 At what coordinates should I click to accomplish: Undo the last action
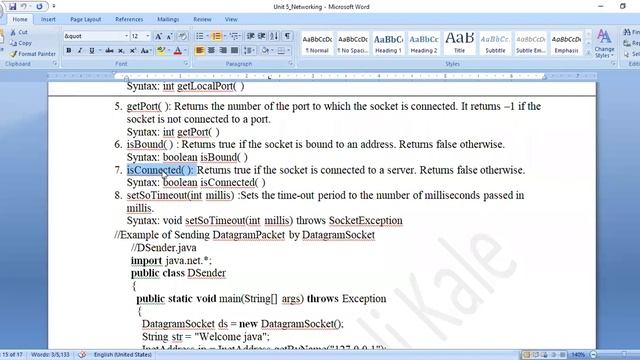click(24, 7)
